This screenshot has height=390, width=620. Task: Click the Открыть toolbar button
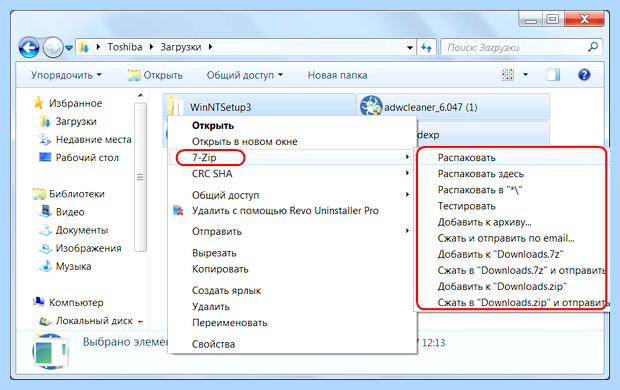(x=155, y=75)
